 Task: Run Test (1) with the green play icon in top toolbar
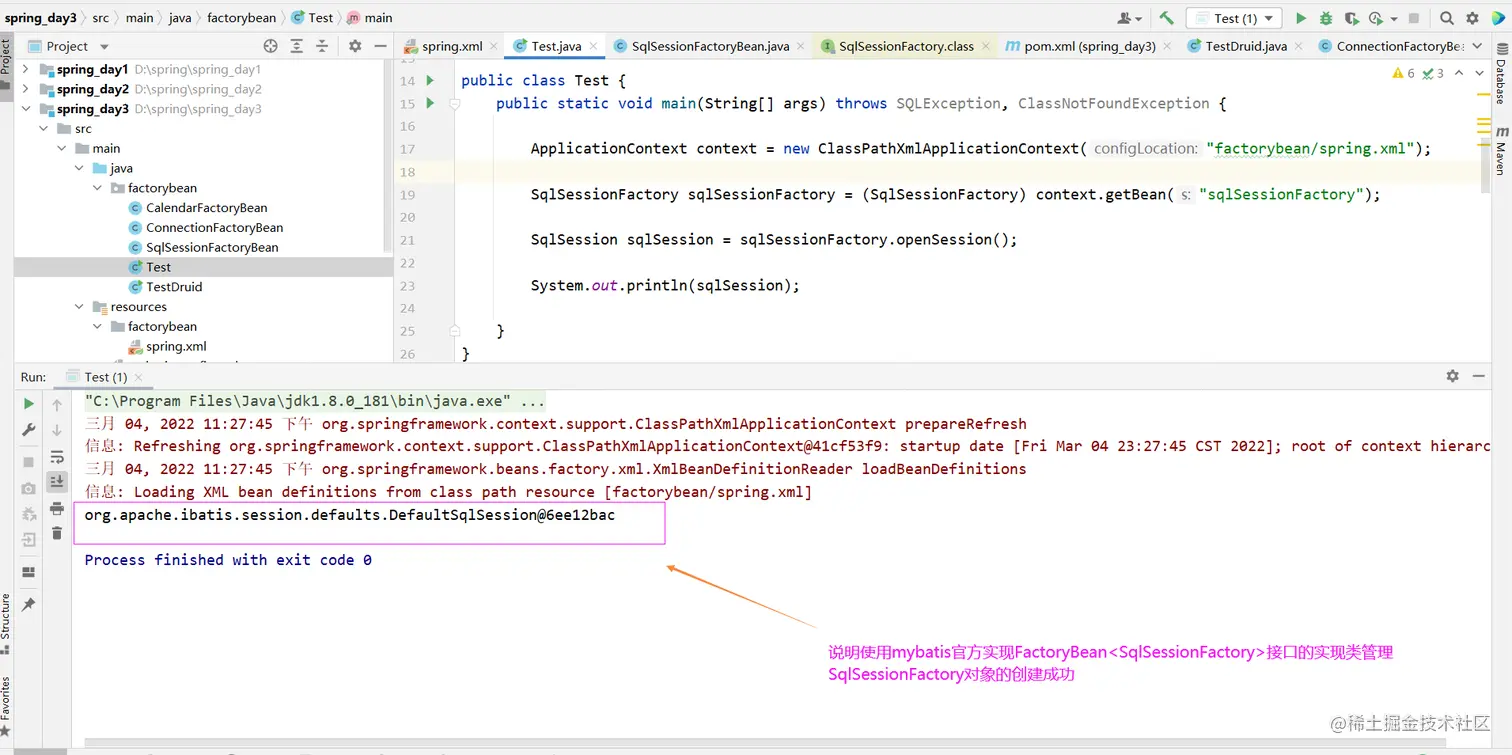pyautogui.click(x=1301, y=18)
